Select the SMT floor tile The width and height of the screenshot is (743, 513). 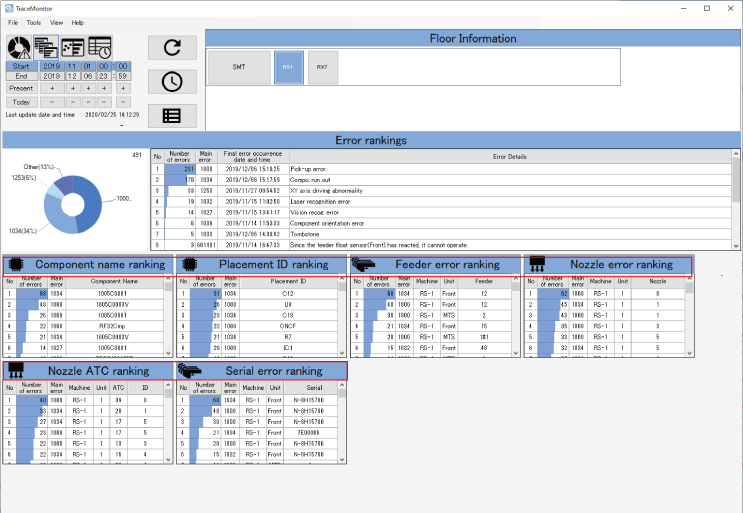(239, 67)
